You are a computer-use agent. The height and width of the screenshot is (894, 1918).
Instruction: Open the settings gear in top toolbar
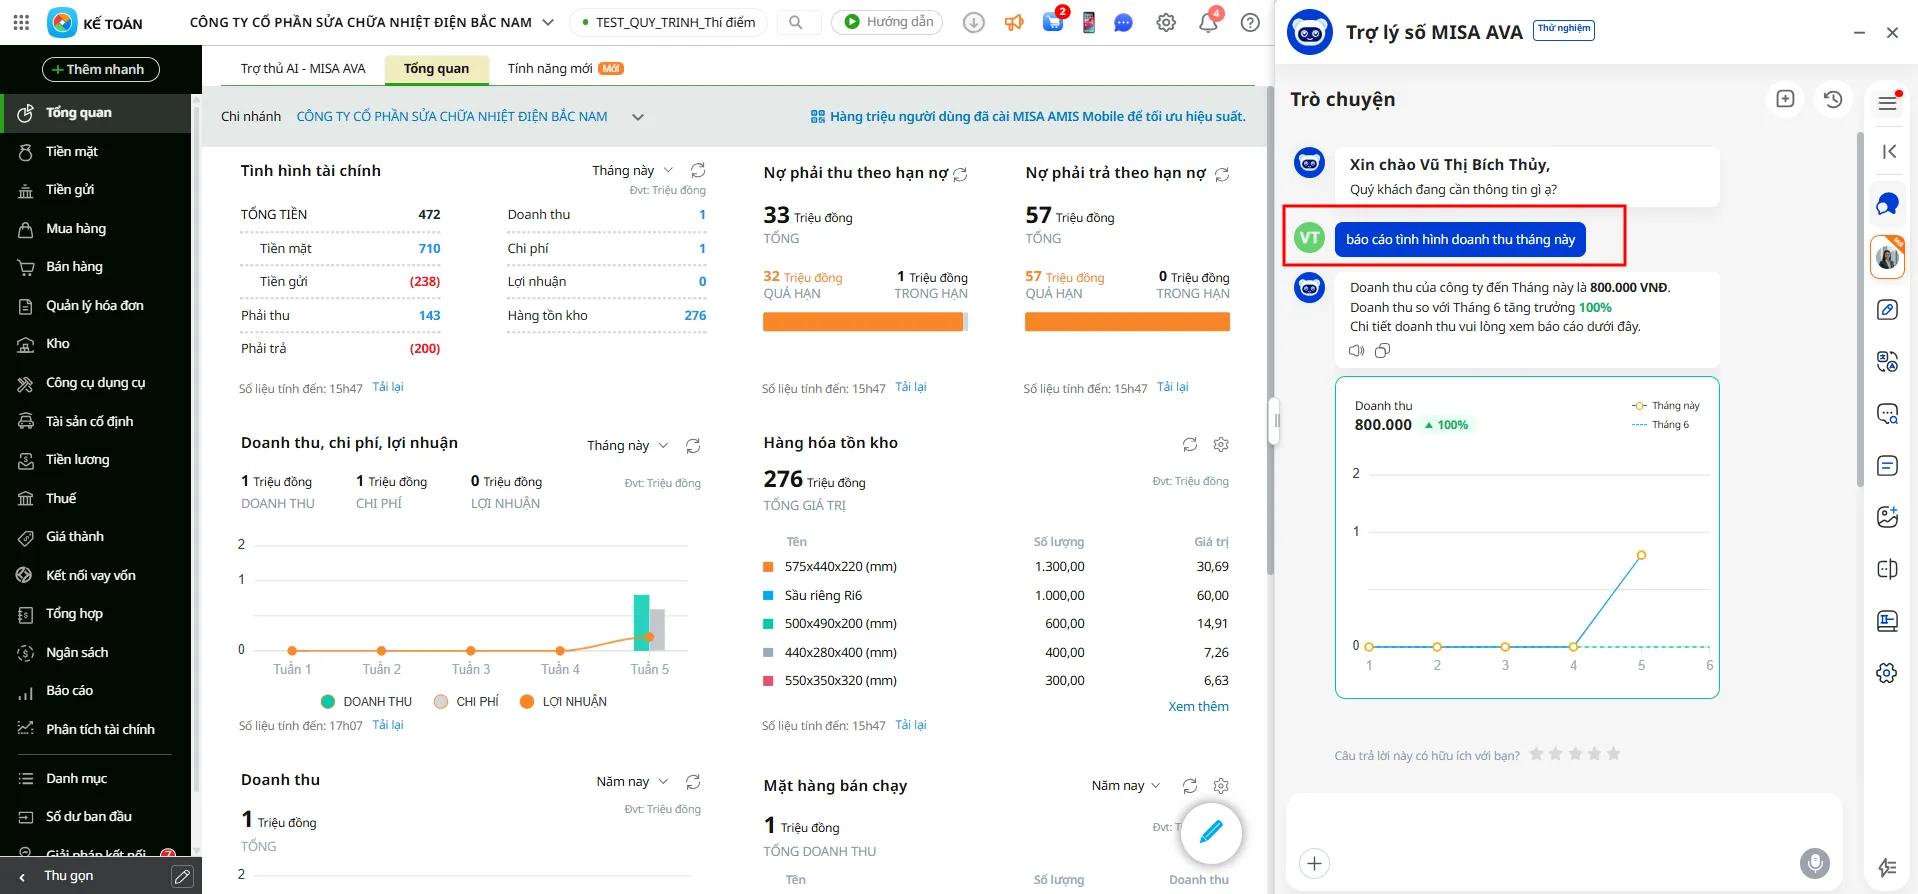point(1165,23)
